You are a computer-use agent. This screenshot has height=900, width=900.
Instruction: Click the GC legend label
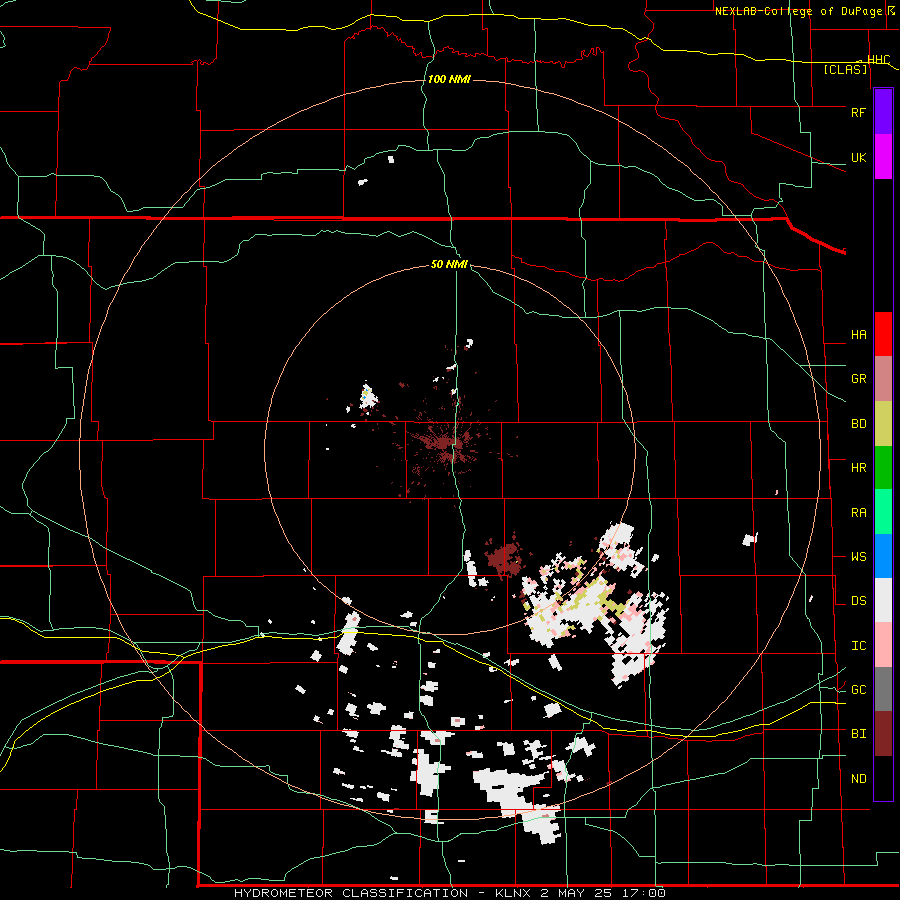point(858,689)
